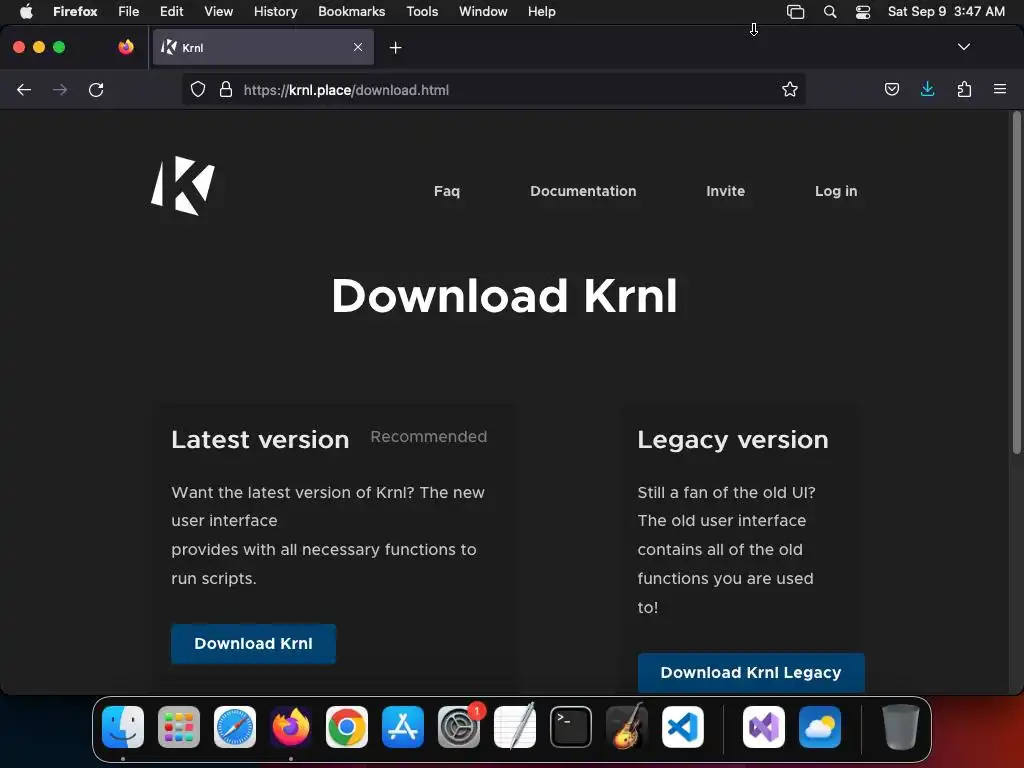1024x768 pixels.
Task: Go back with the browser back arrow
Action: pos(24,90)
